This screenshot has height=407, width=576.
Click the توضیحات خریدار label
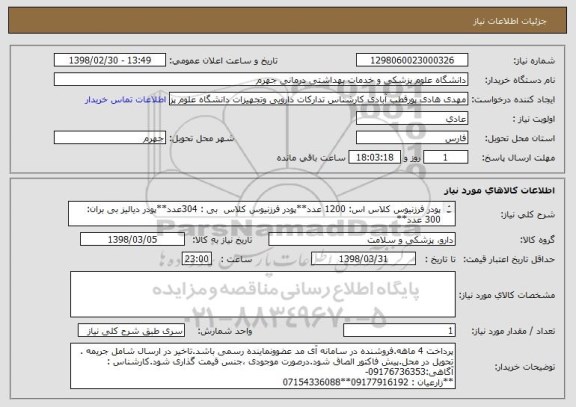click(x=525, y=367)
